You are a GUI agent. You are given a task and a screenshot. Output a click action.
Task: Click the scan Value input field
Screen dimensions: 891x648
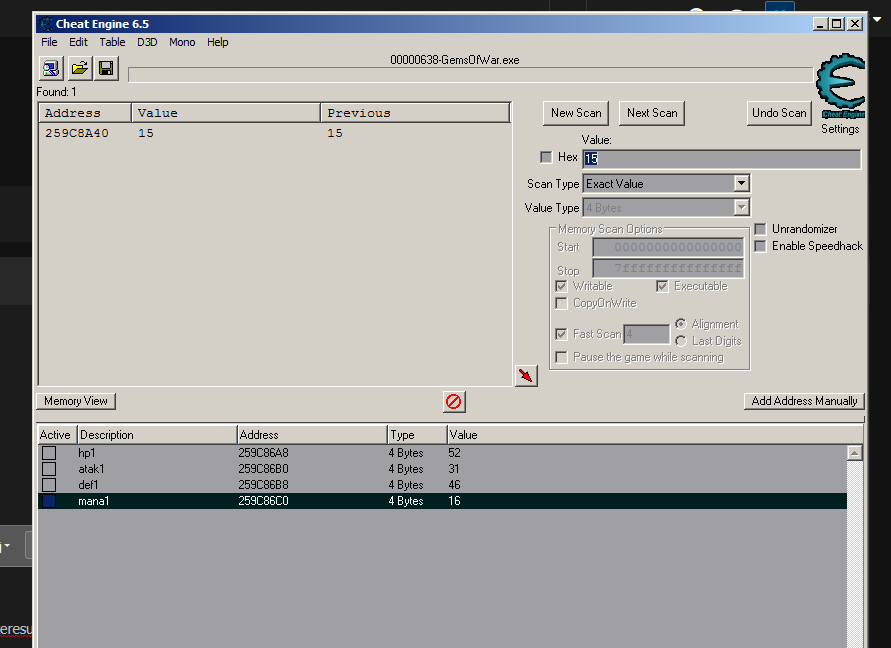[722, 159]
